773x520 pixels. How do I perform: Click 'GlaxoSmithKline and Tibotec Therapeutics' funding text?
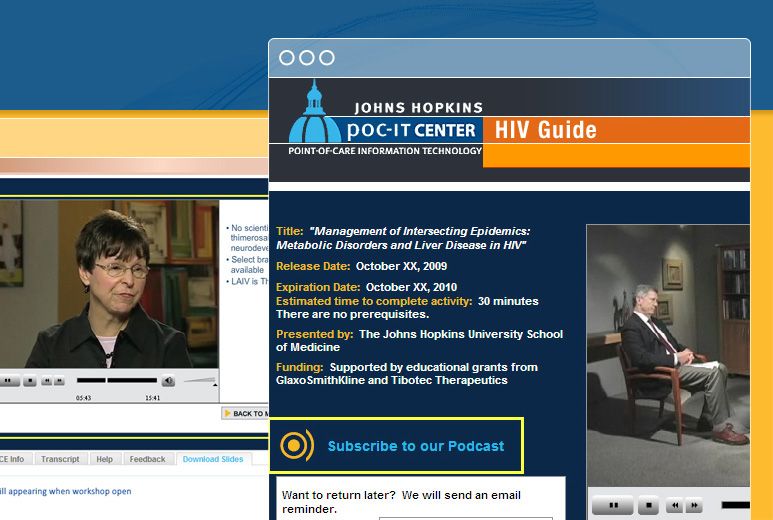[391, 380]
